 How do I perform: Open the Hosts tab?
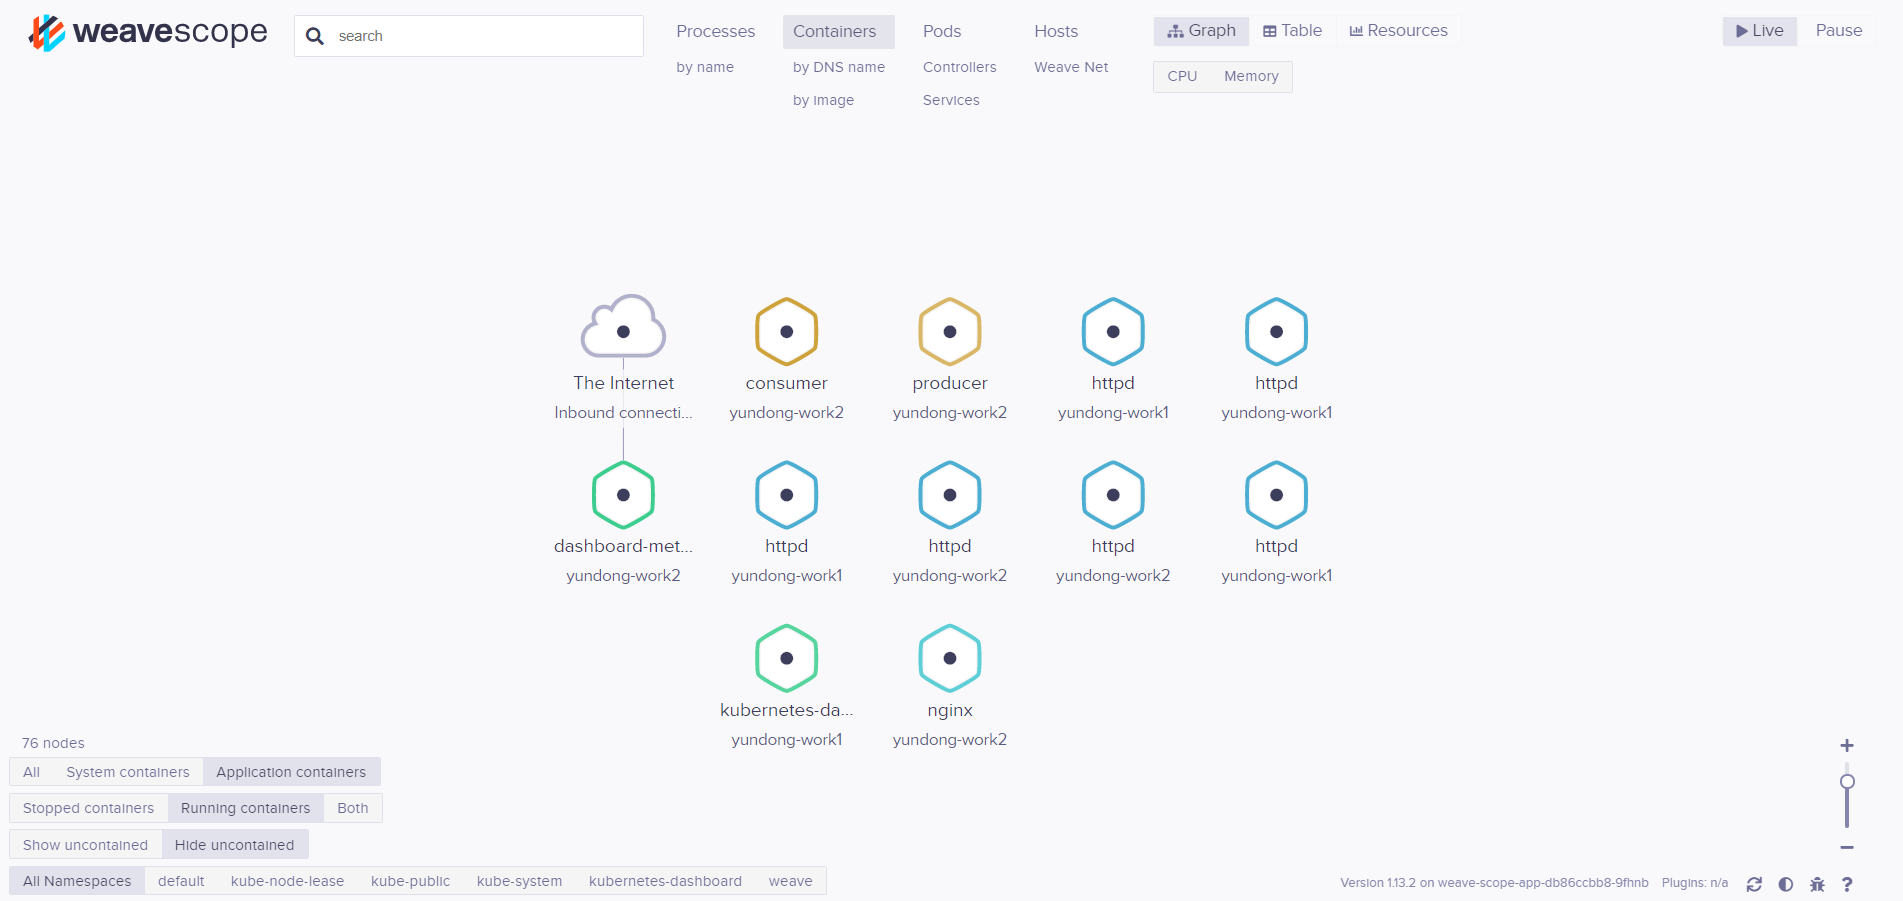point(1055,31)
